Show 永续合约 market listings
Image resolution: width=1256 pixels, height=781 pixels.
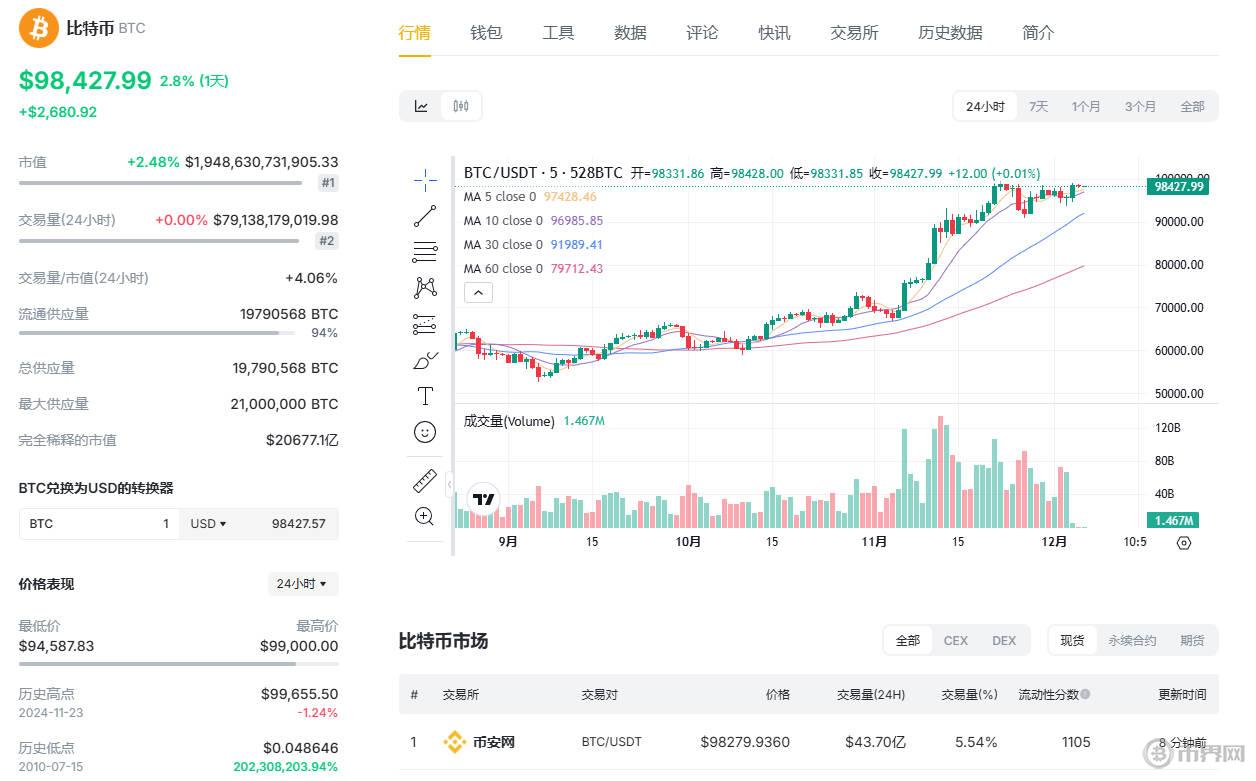1132,640
